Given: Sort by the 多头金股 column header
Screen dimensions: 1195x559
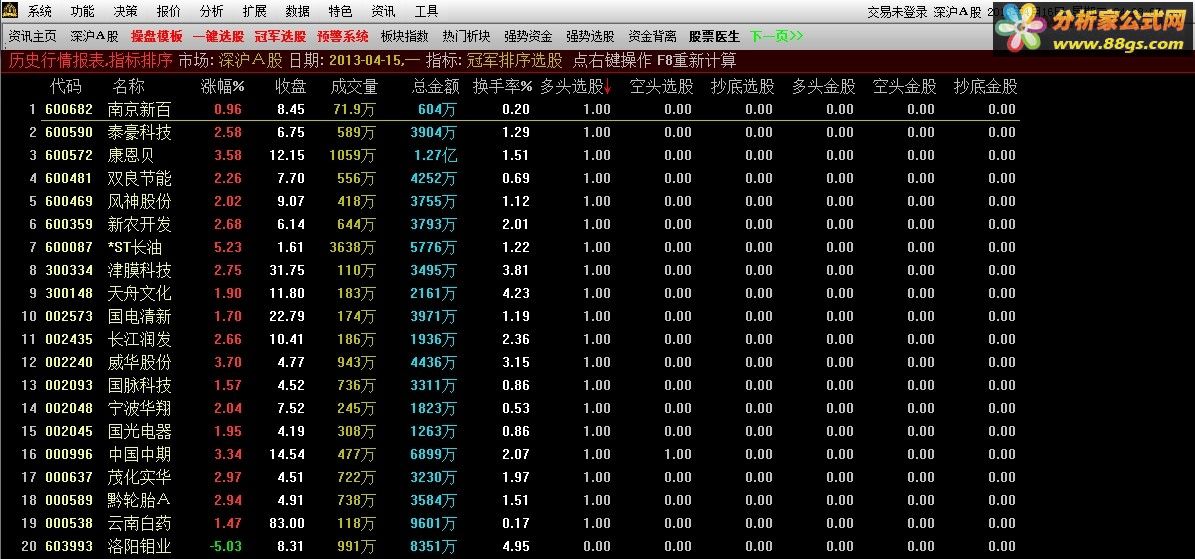Looking at the screenshot, I should 824,87.
